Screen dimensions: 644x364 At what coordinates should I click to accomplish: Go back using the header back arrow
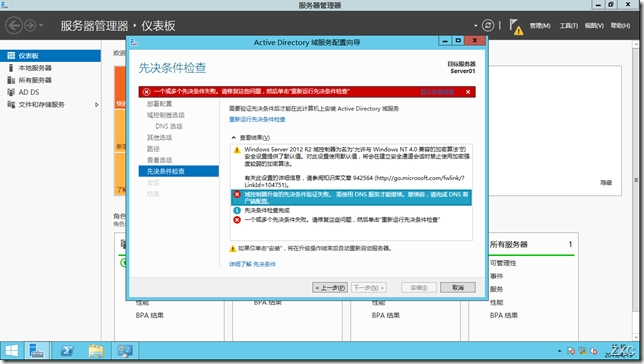coord(13,25)
